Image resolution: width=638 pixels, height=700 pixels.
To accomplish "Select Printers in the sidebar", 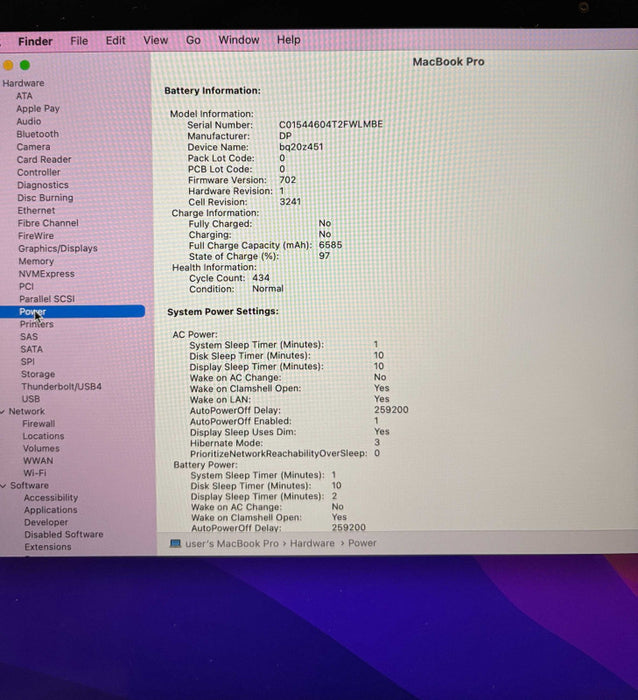I will (x=37, y=324).
